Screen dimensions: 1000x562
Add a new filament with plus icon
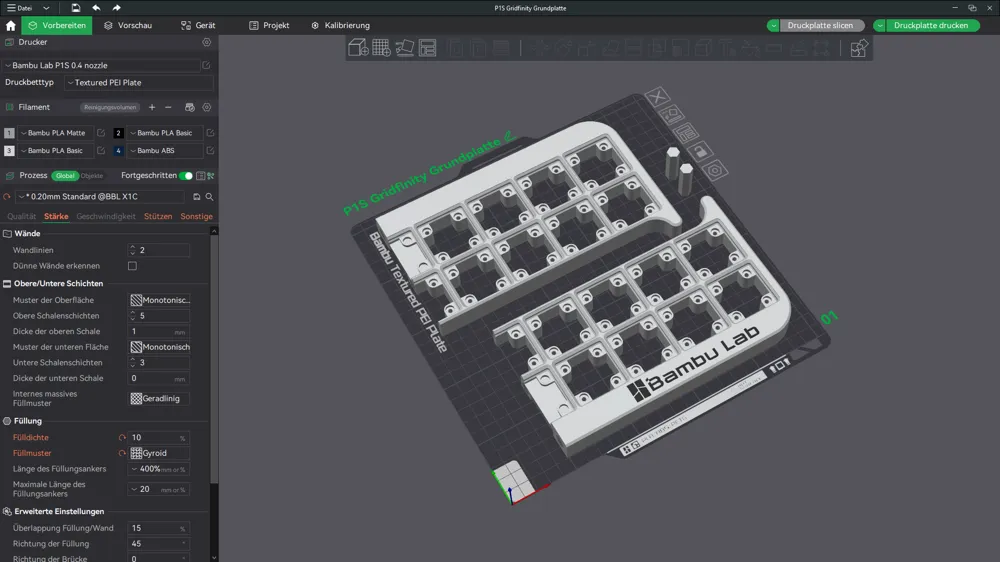click(x=152, y=107)
